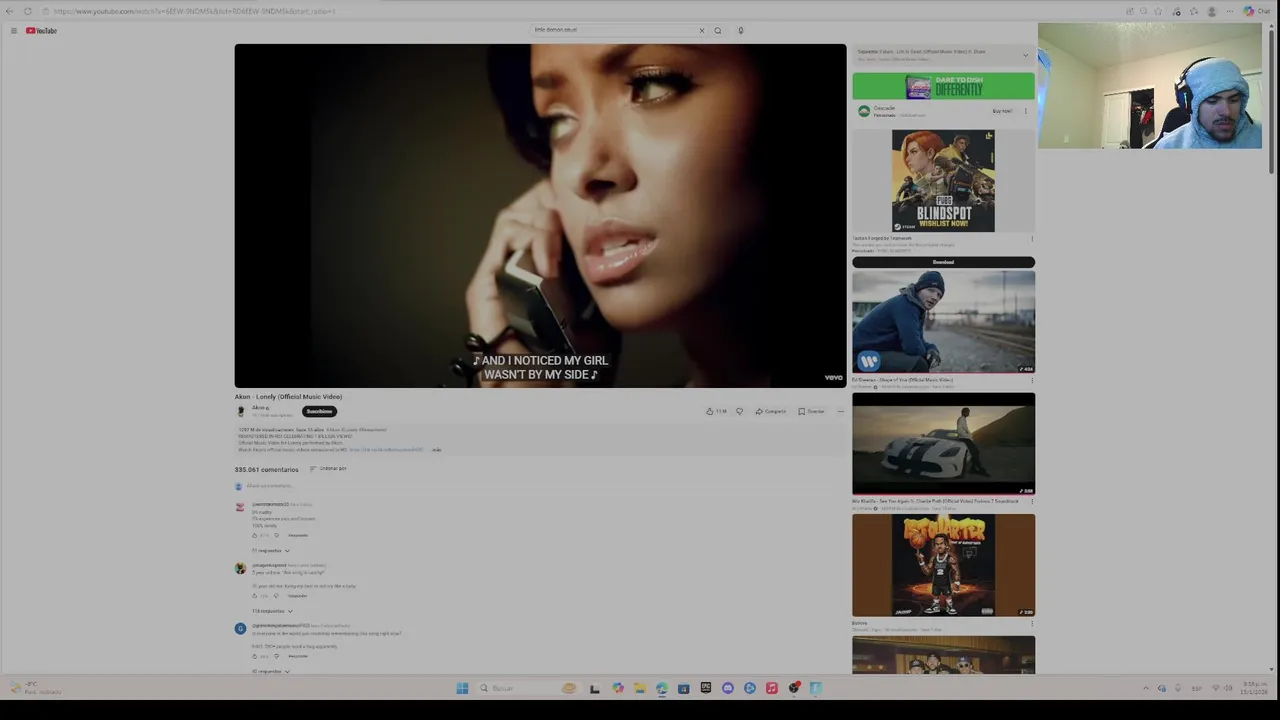This screenshot has height=720, width=1280.
Task: Open Discord from the taskbar
Action: (728, 688)
